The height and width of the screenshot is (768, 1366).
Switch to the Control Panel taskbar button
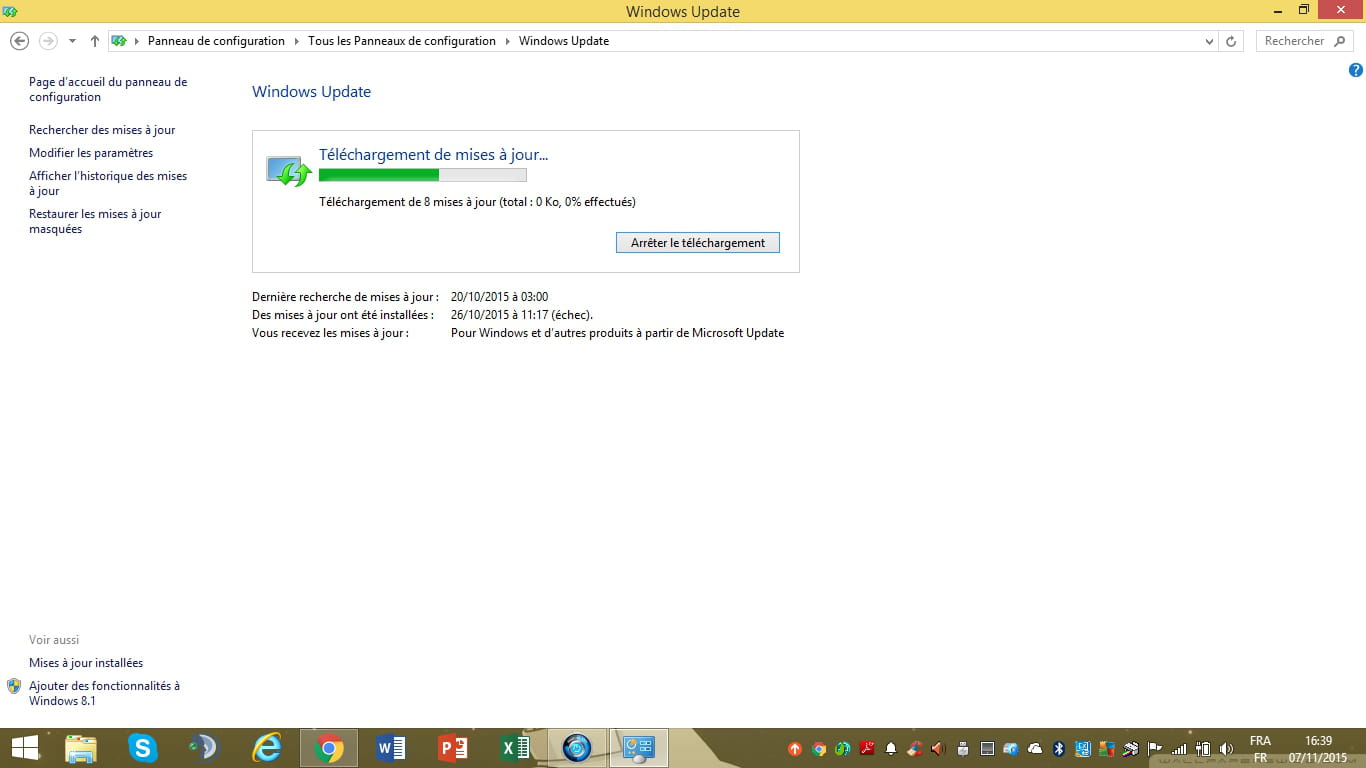pyautogui.click(x=639, y=748)
